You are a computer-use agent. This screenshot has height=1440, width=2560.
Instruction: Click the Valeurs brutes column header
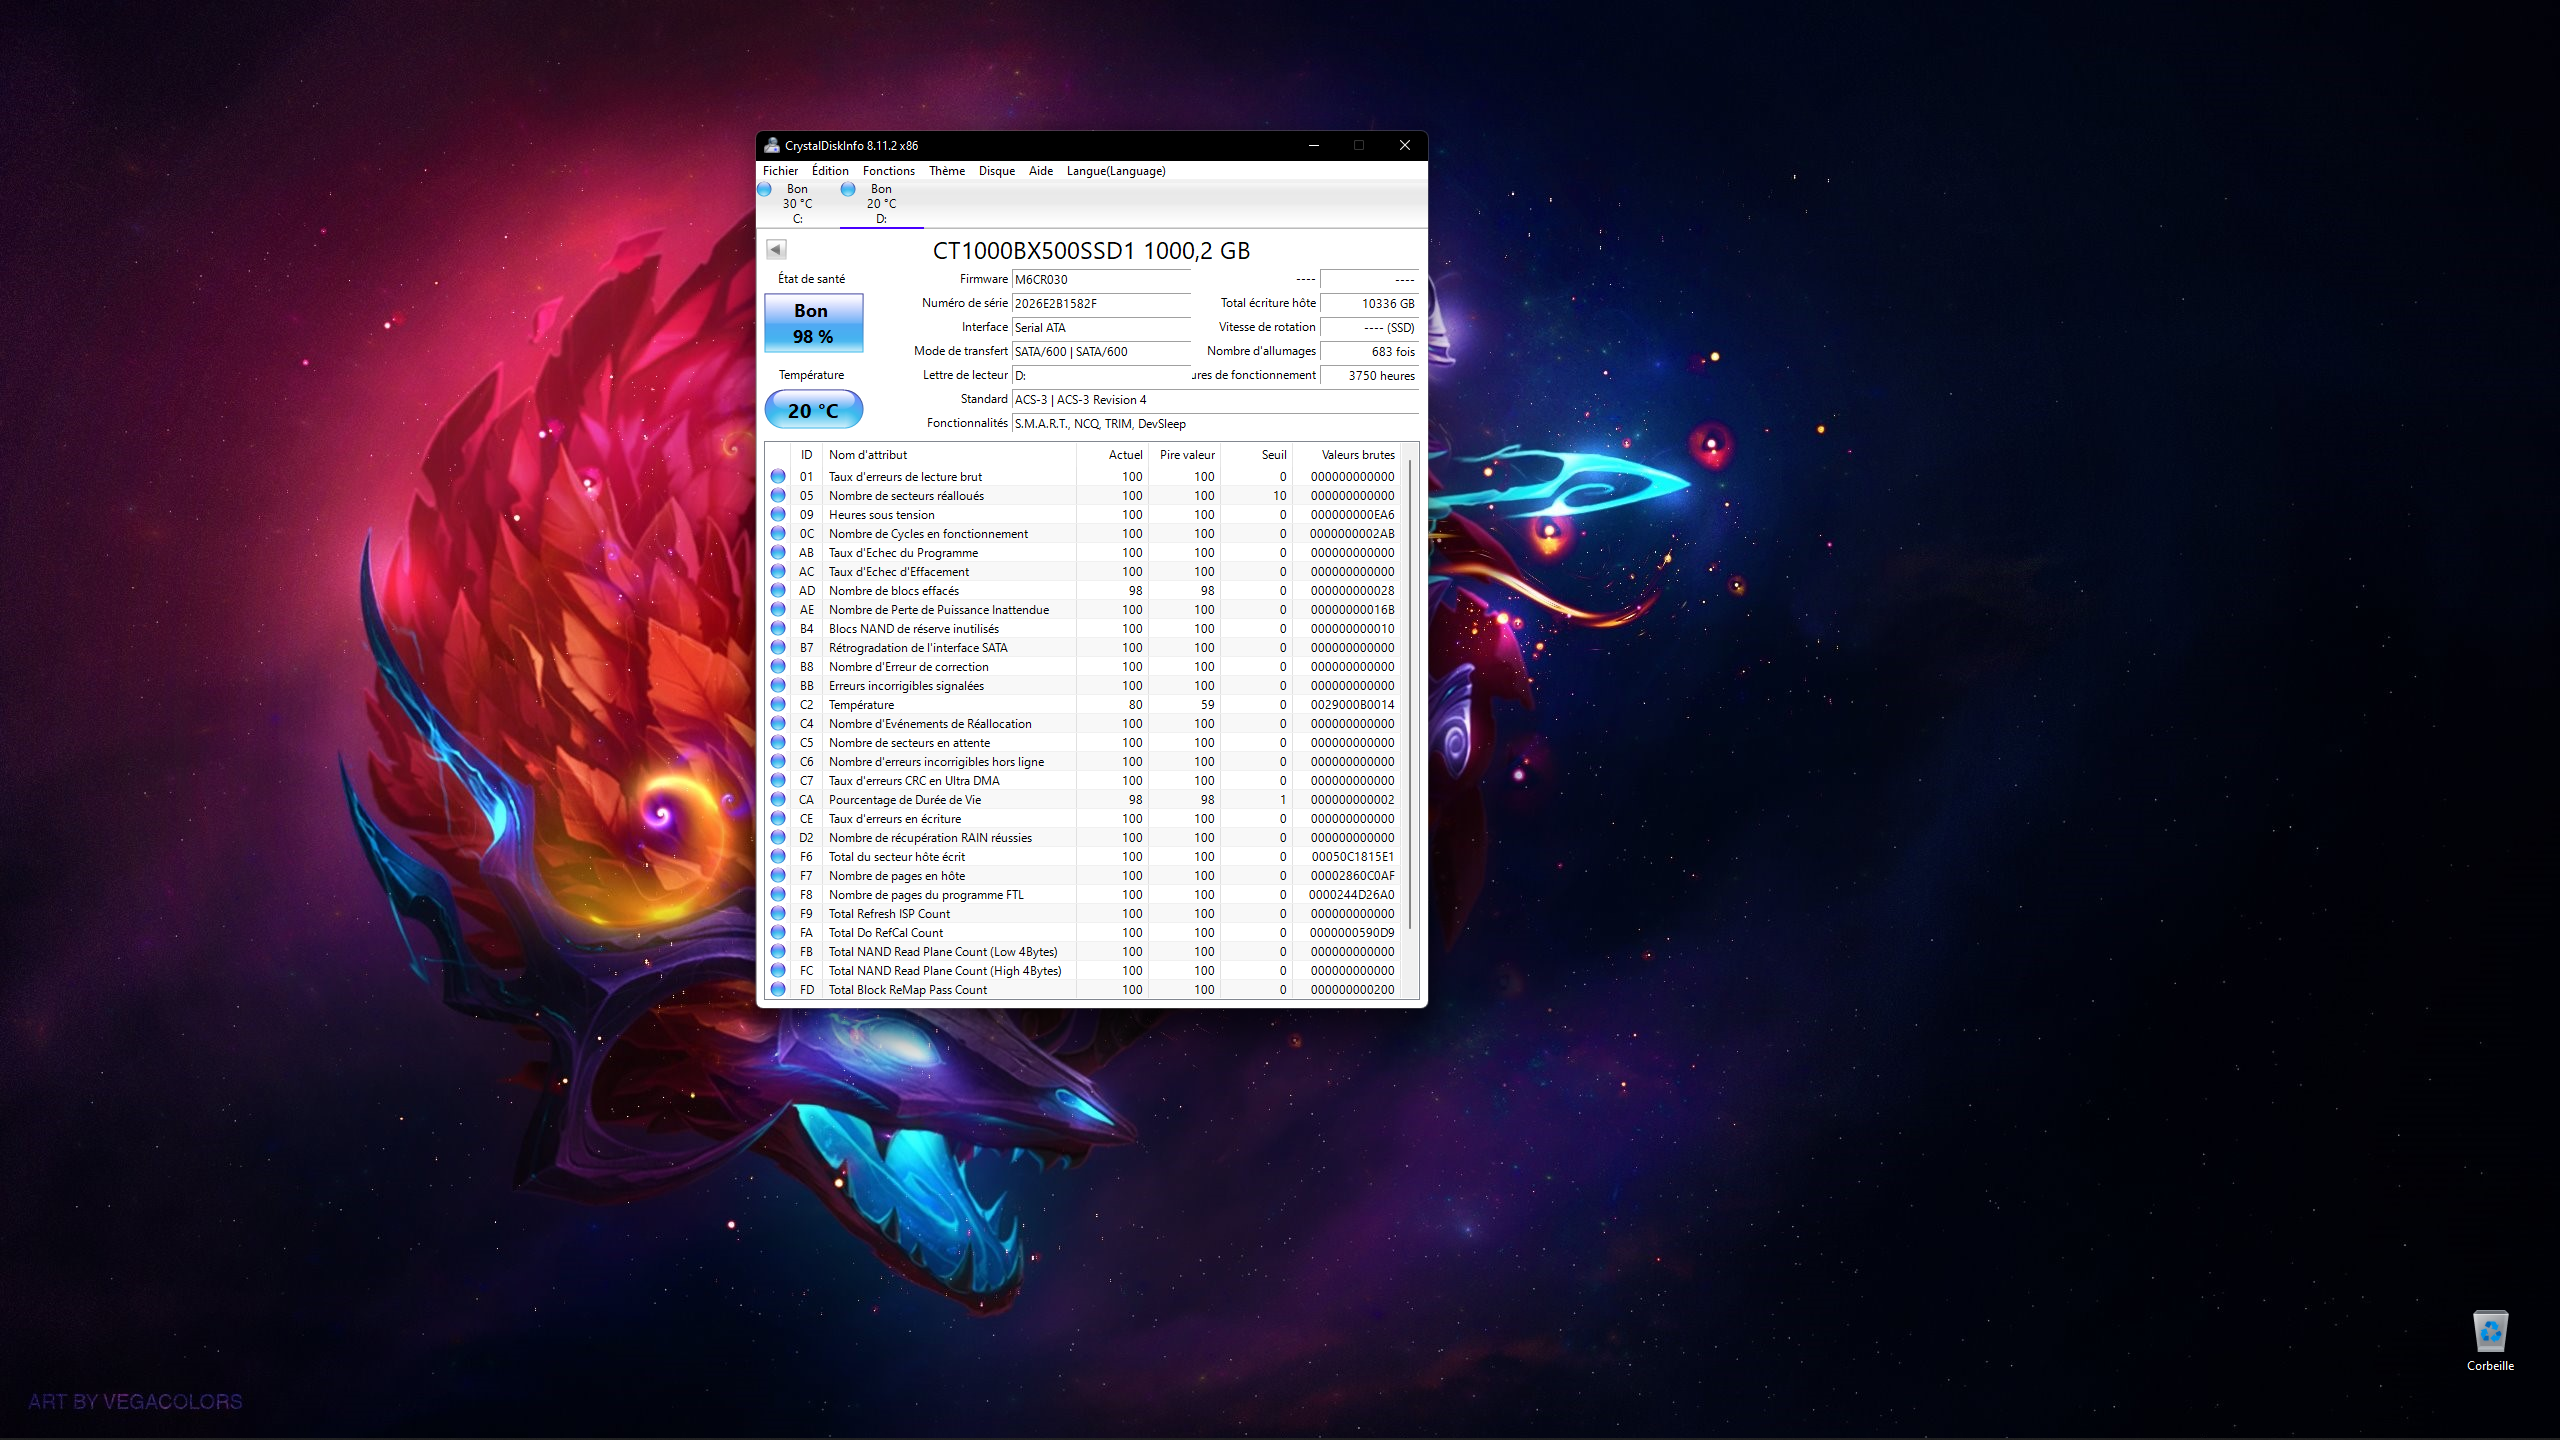tap(1347, 454)
